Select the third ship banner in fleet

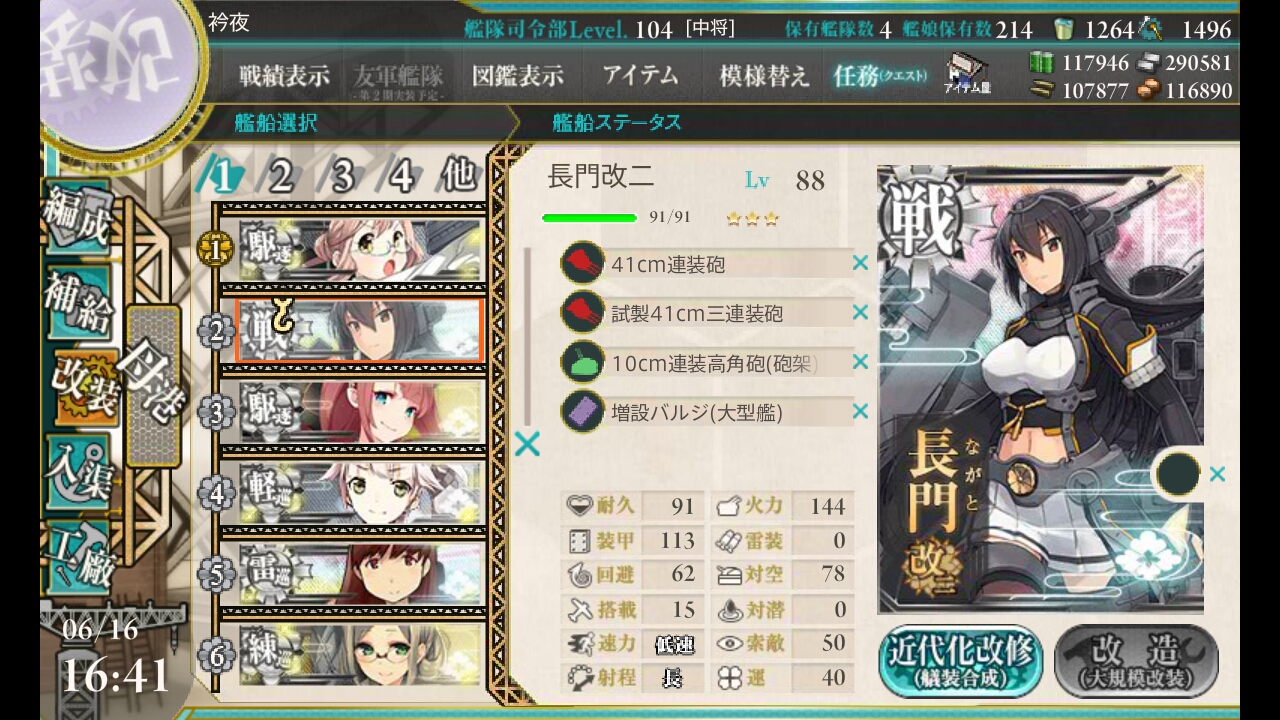point(360,411)
